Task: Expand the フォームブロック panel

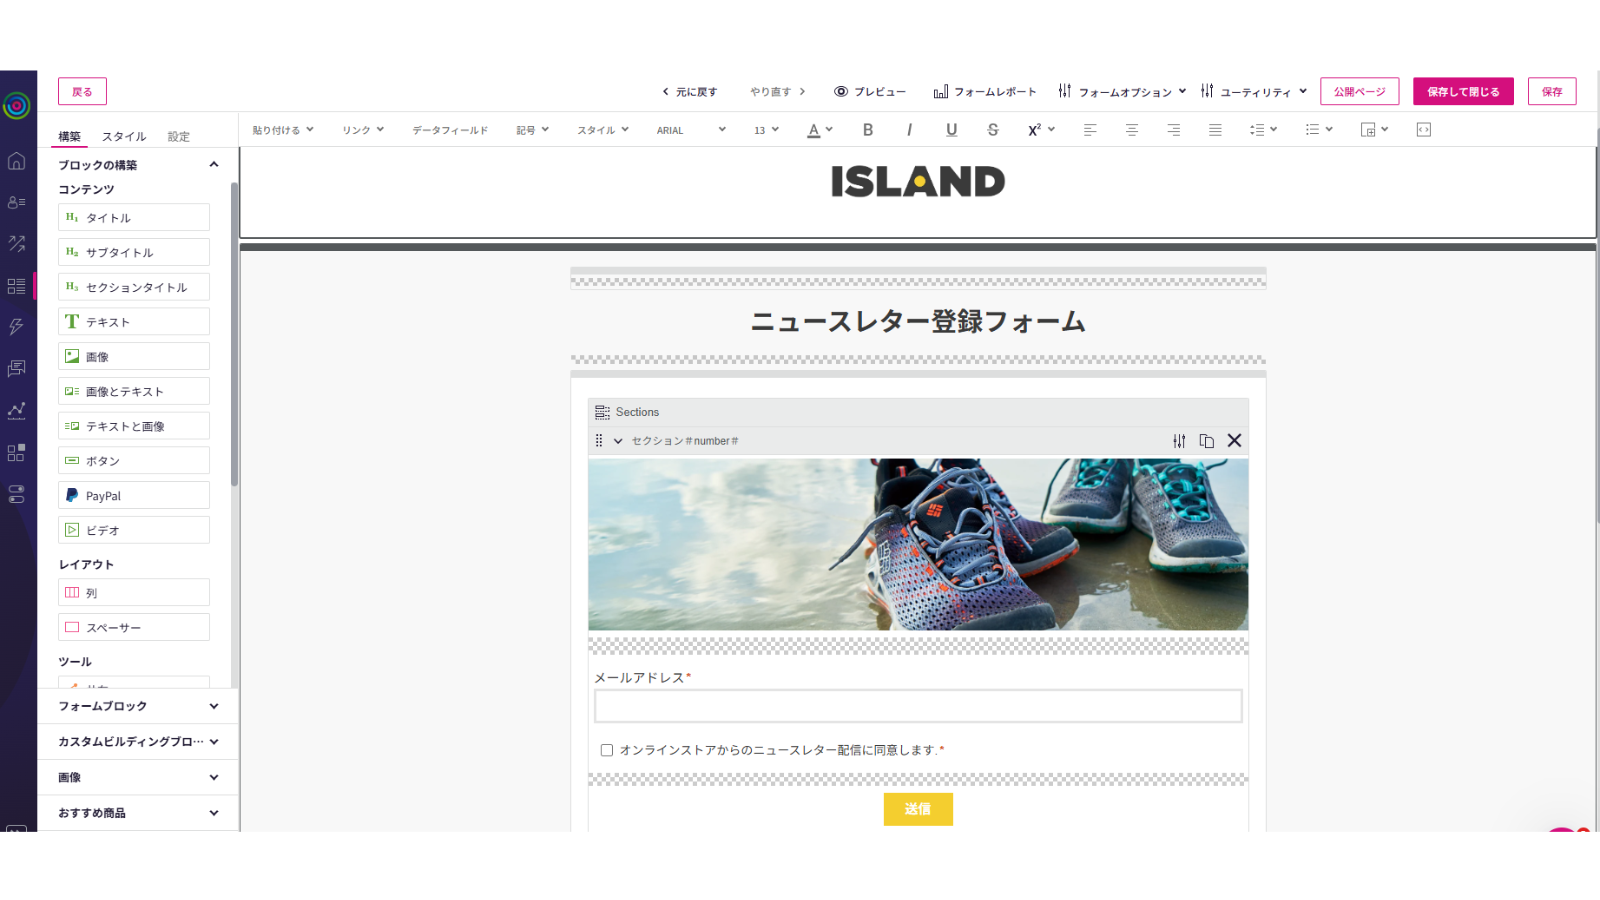Action: [138, 706]
